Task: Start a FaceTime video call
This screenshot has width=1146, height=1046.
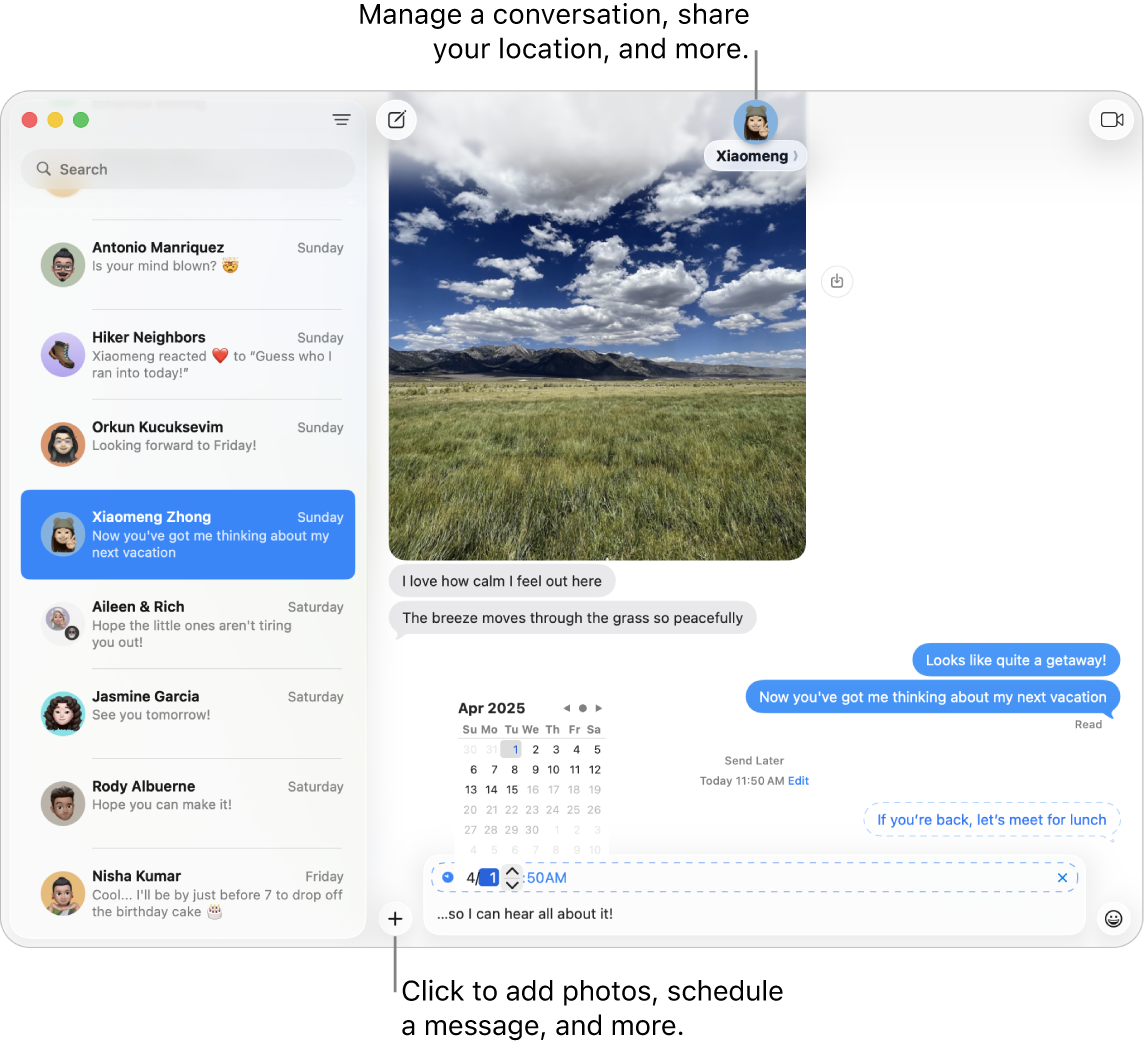Action: coord(1112,119)
